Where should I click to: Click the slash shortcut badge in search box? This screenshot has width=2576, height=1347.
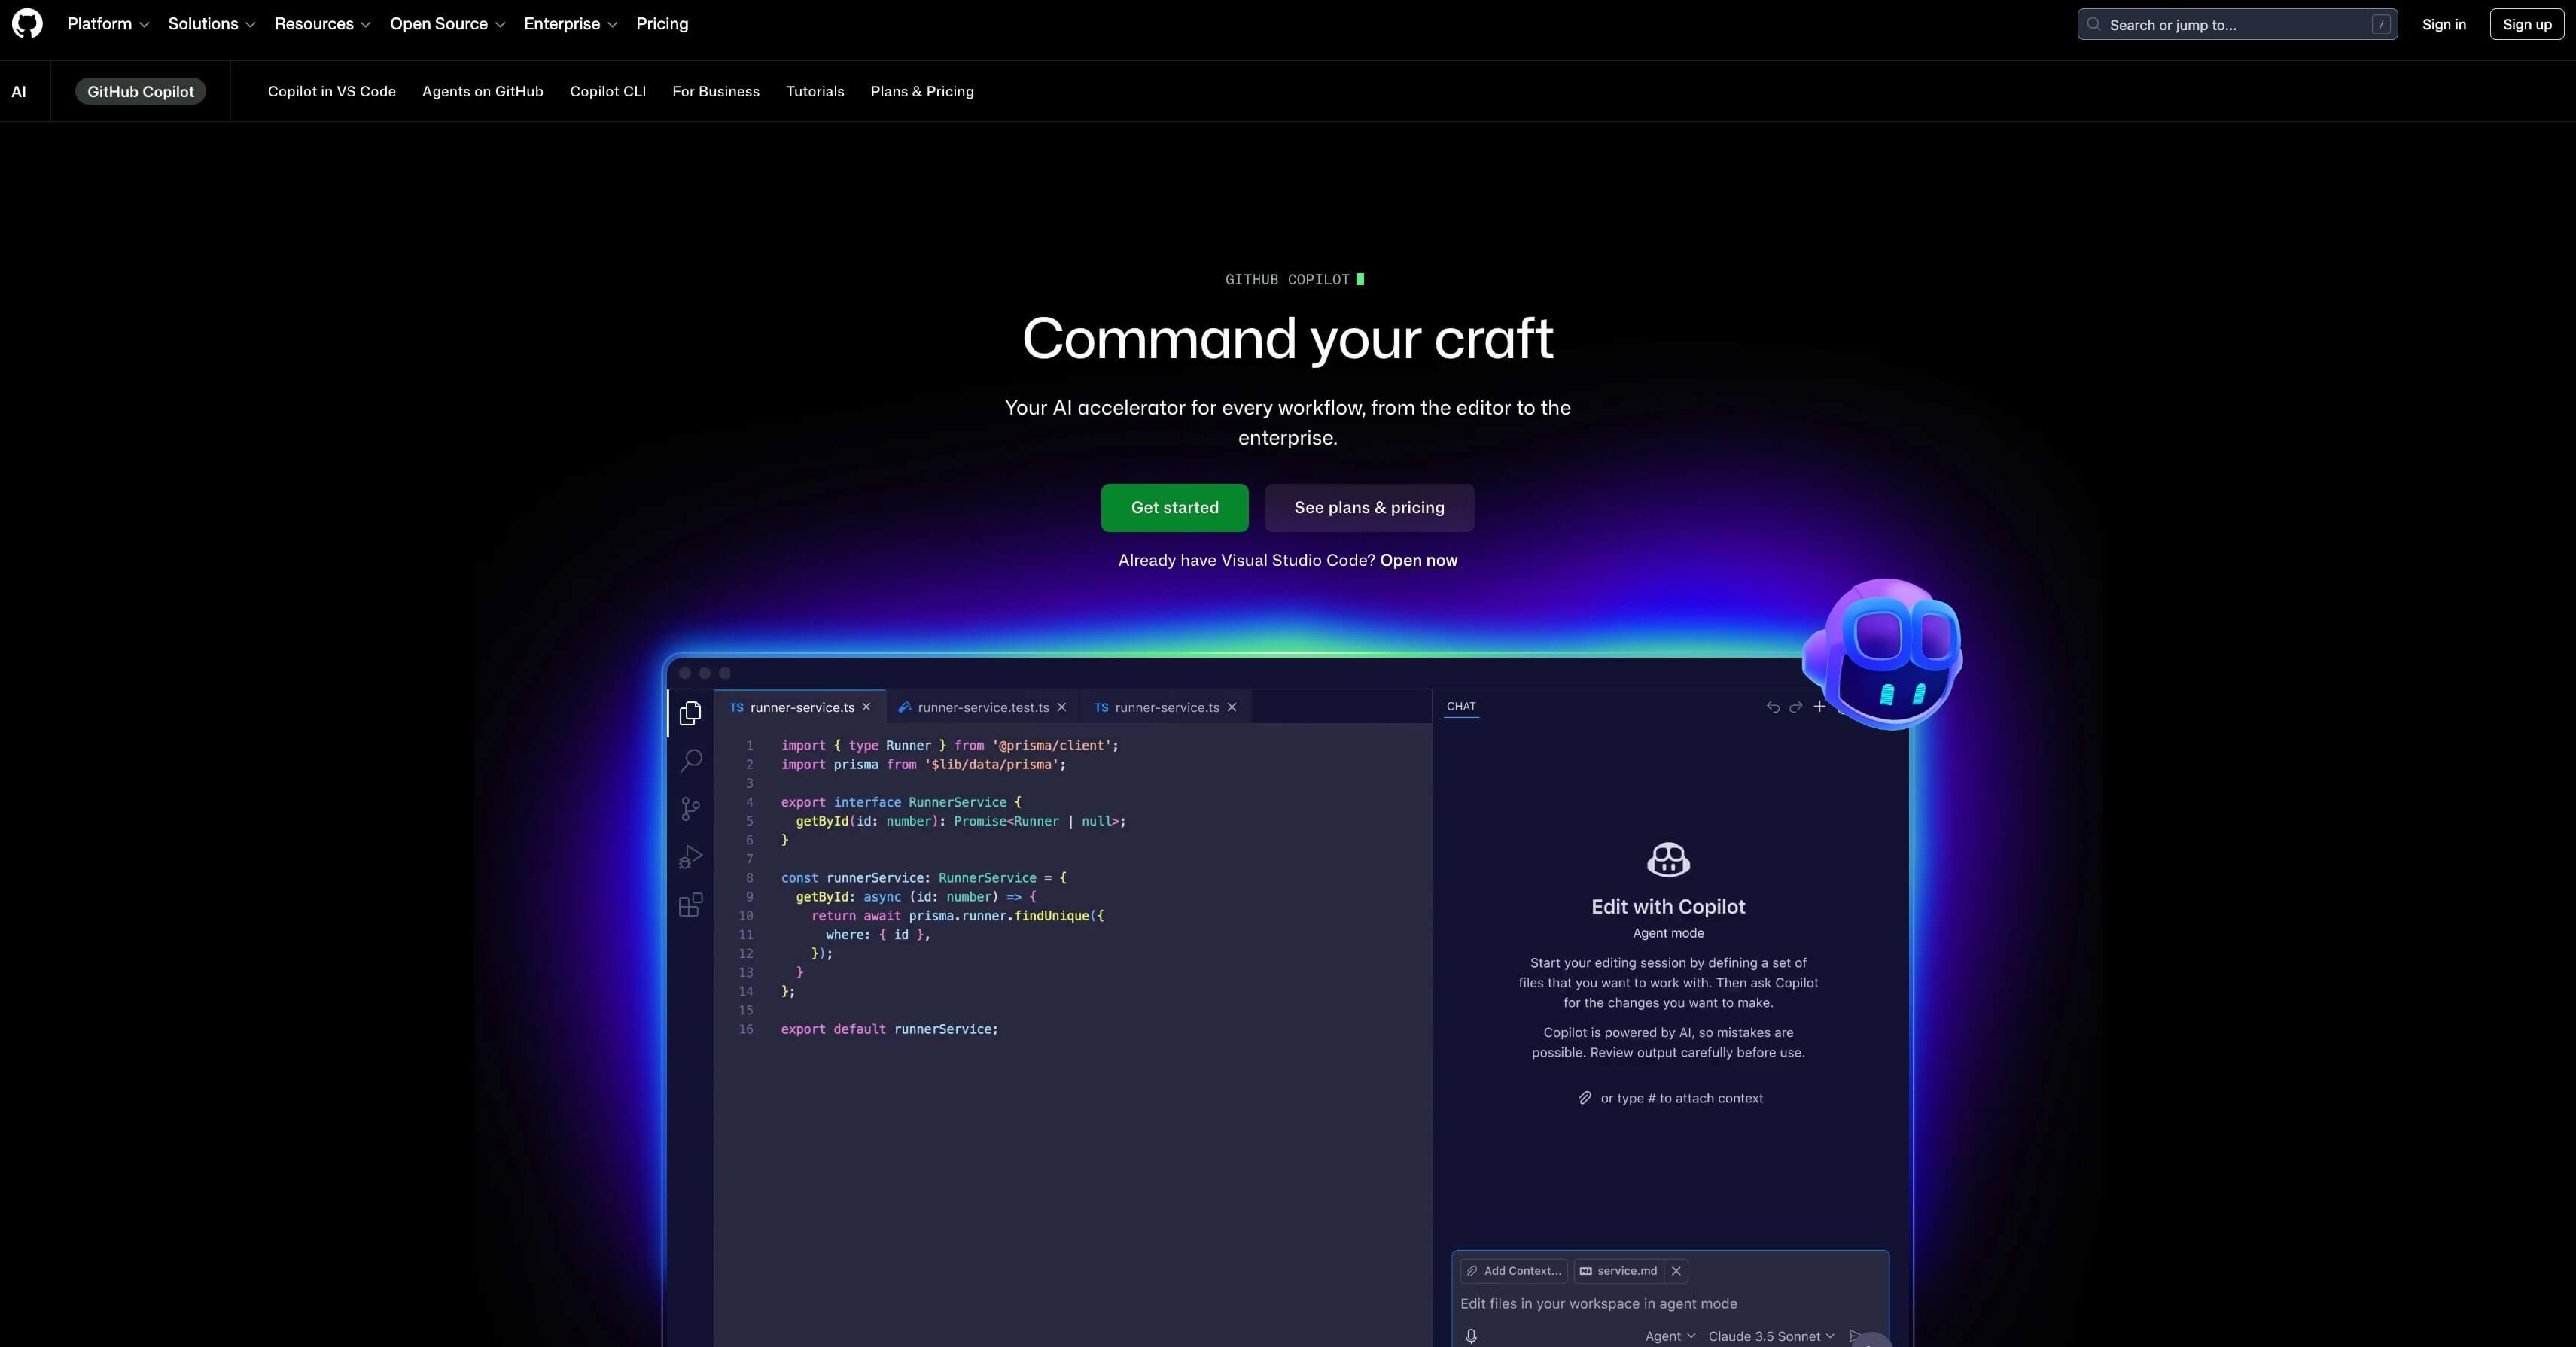click(2381, 25)
